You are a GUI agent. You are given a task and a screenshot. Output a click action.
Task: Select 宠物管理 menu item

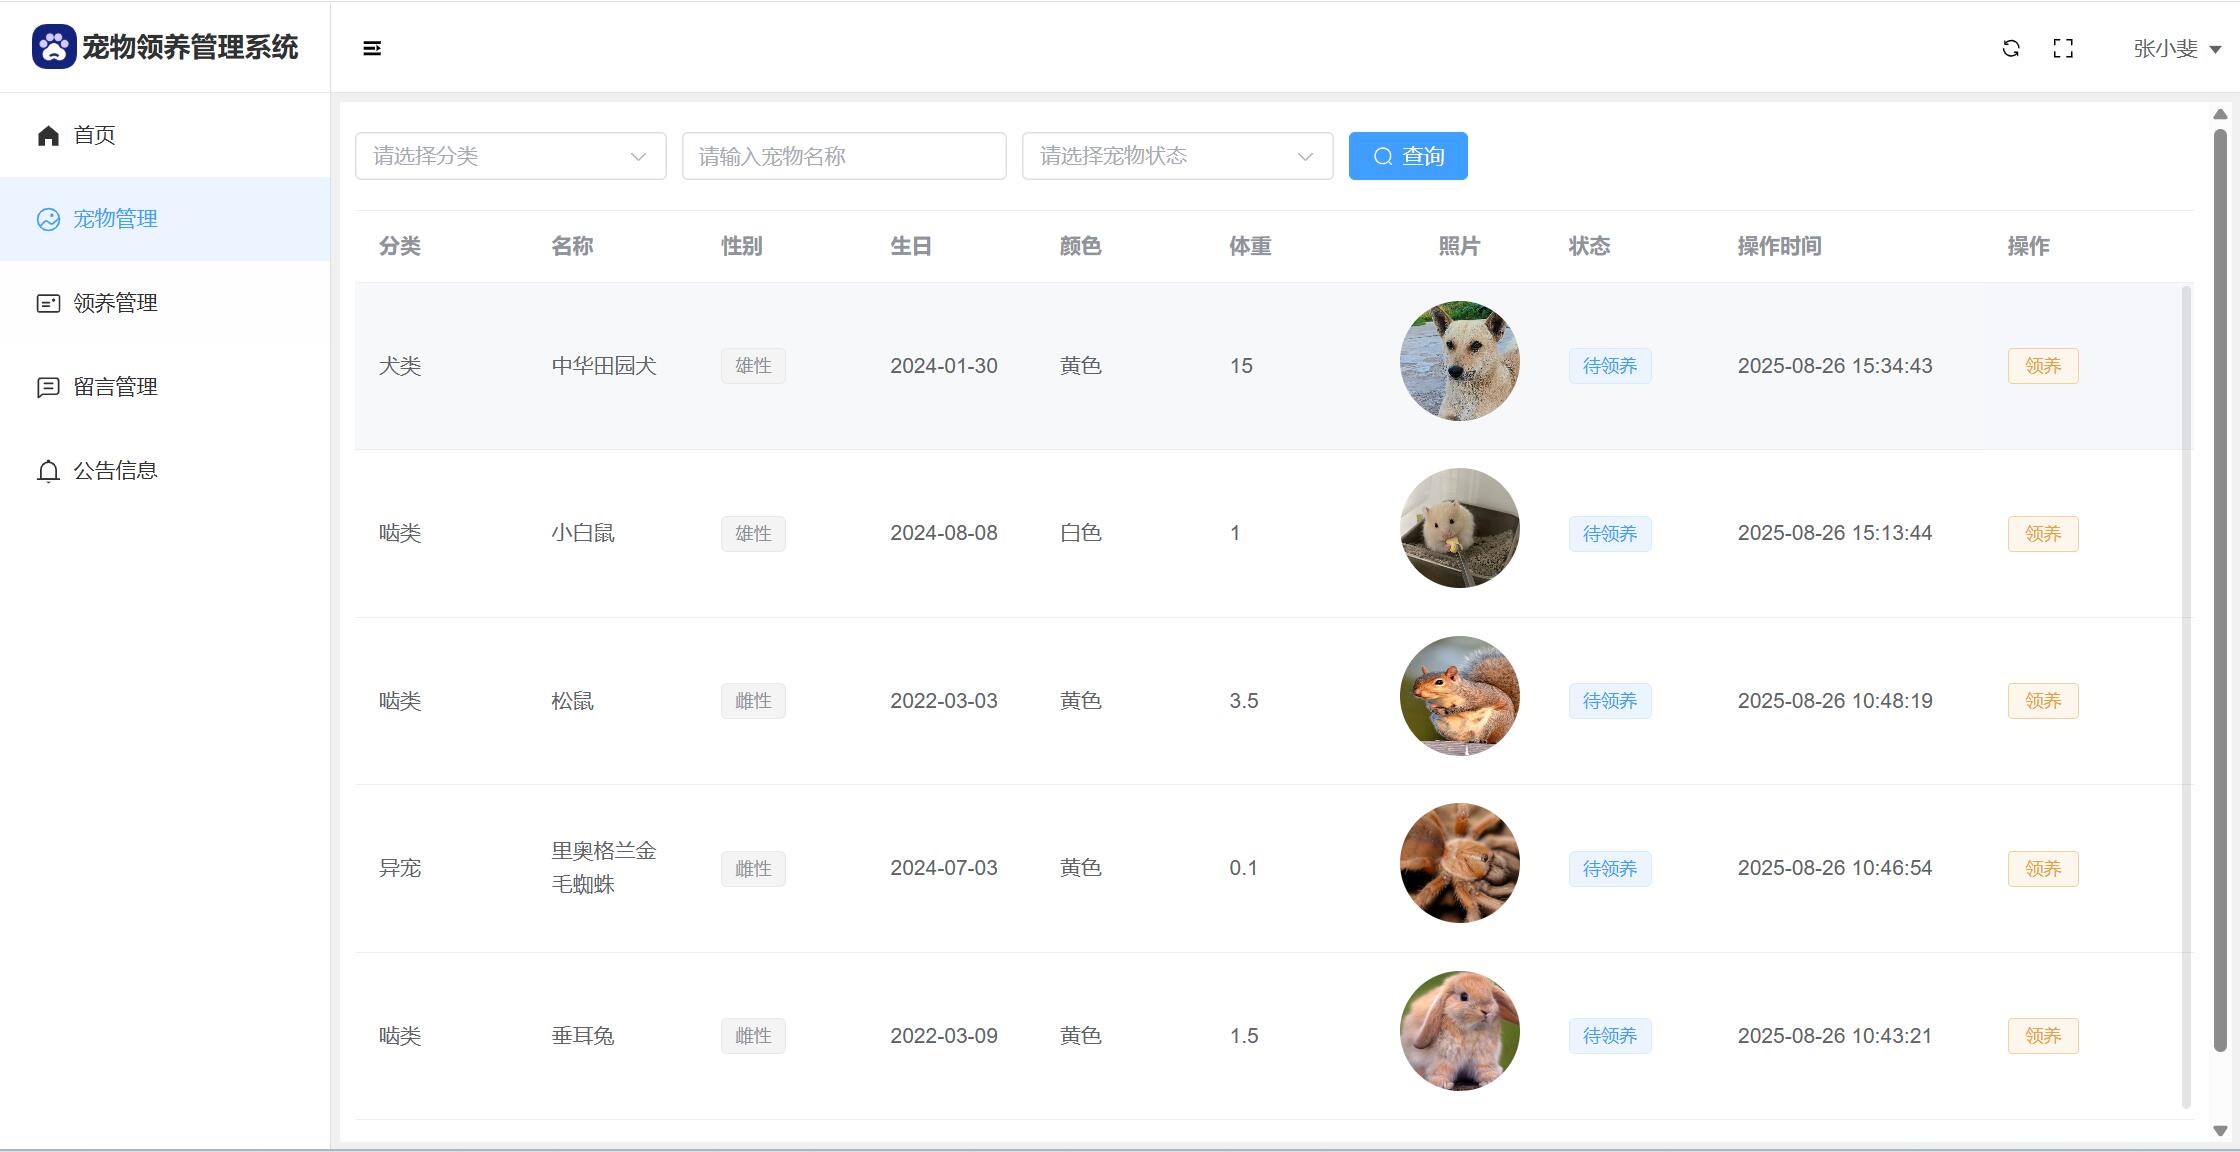(115, 219)
